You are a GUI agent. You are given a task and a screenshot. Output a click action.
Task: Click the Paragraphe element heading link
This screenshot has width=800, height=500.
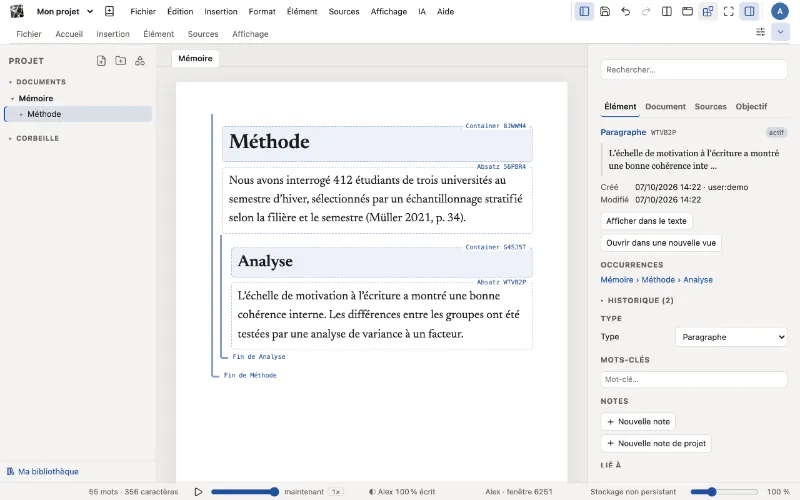point(623,132)
